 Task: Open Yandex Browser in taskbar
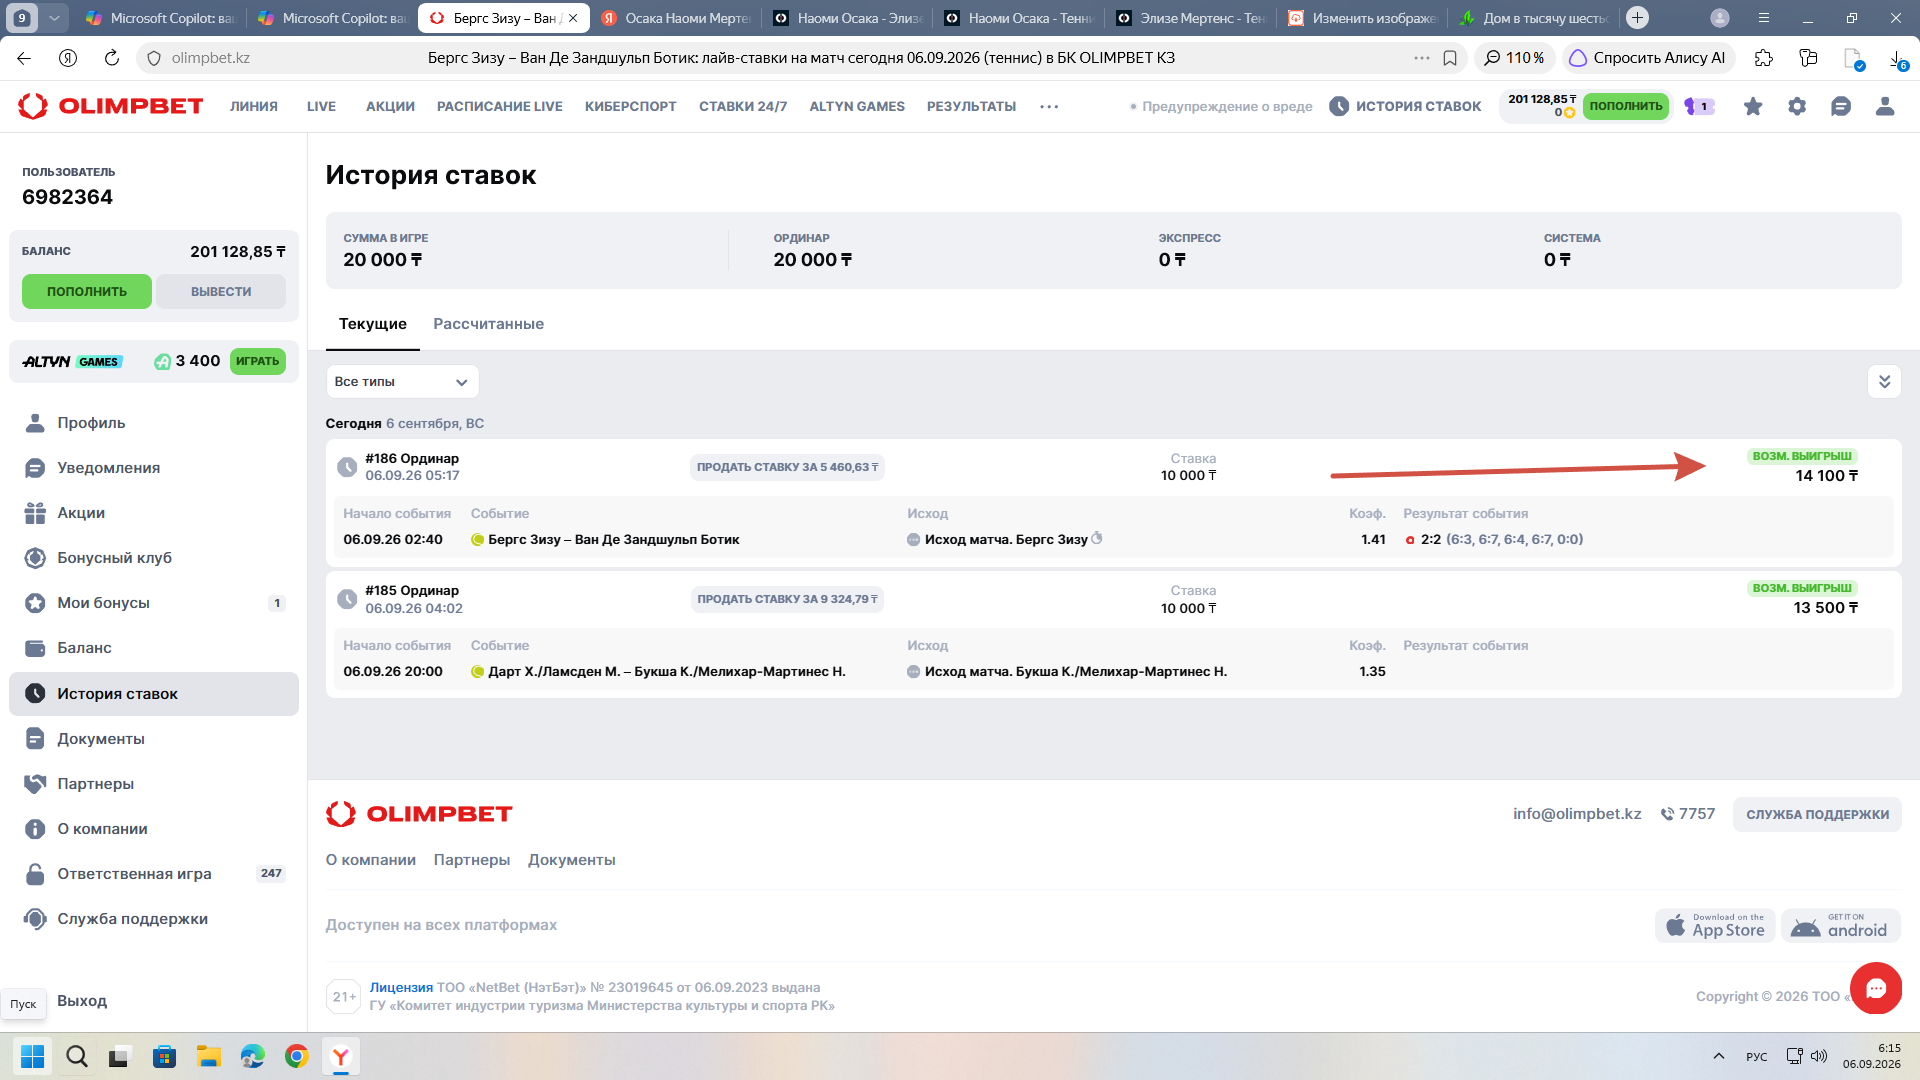(341, 1056)
